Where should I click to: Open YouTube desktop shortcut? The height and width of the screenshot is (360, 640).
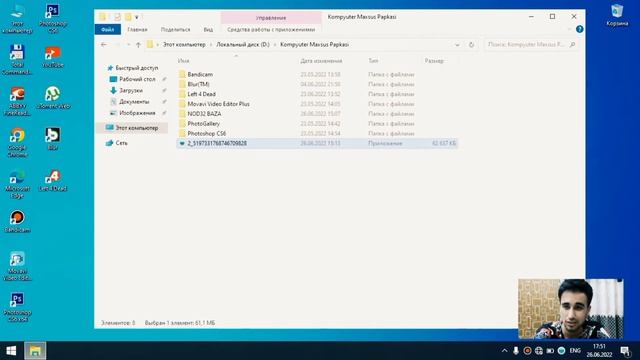pyautogui.click(x=53, y=57)
